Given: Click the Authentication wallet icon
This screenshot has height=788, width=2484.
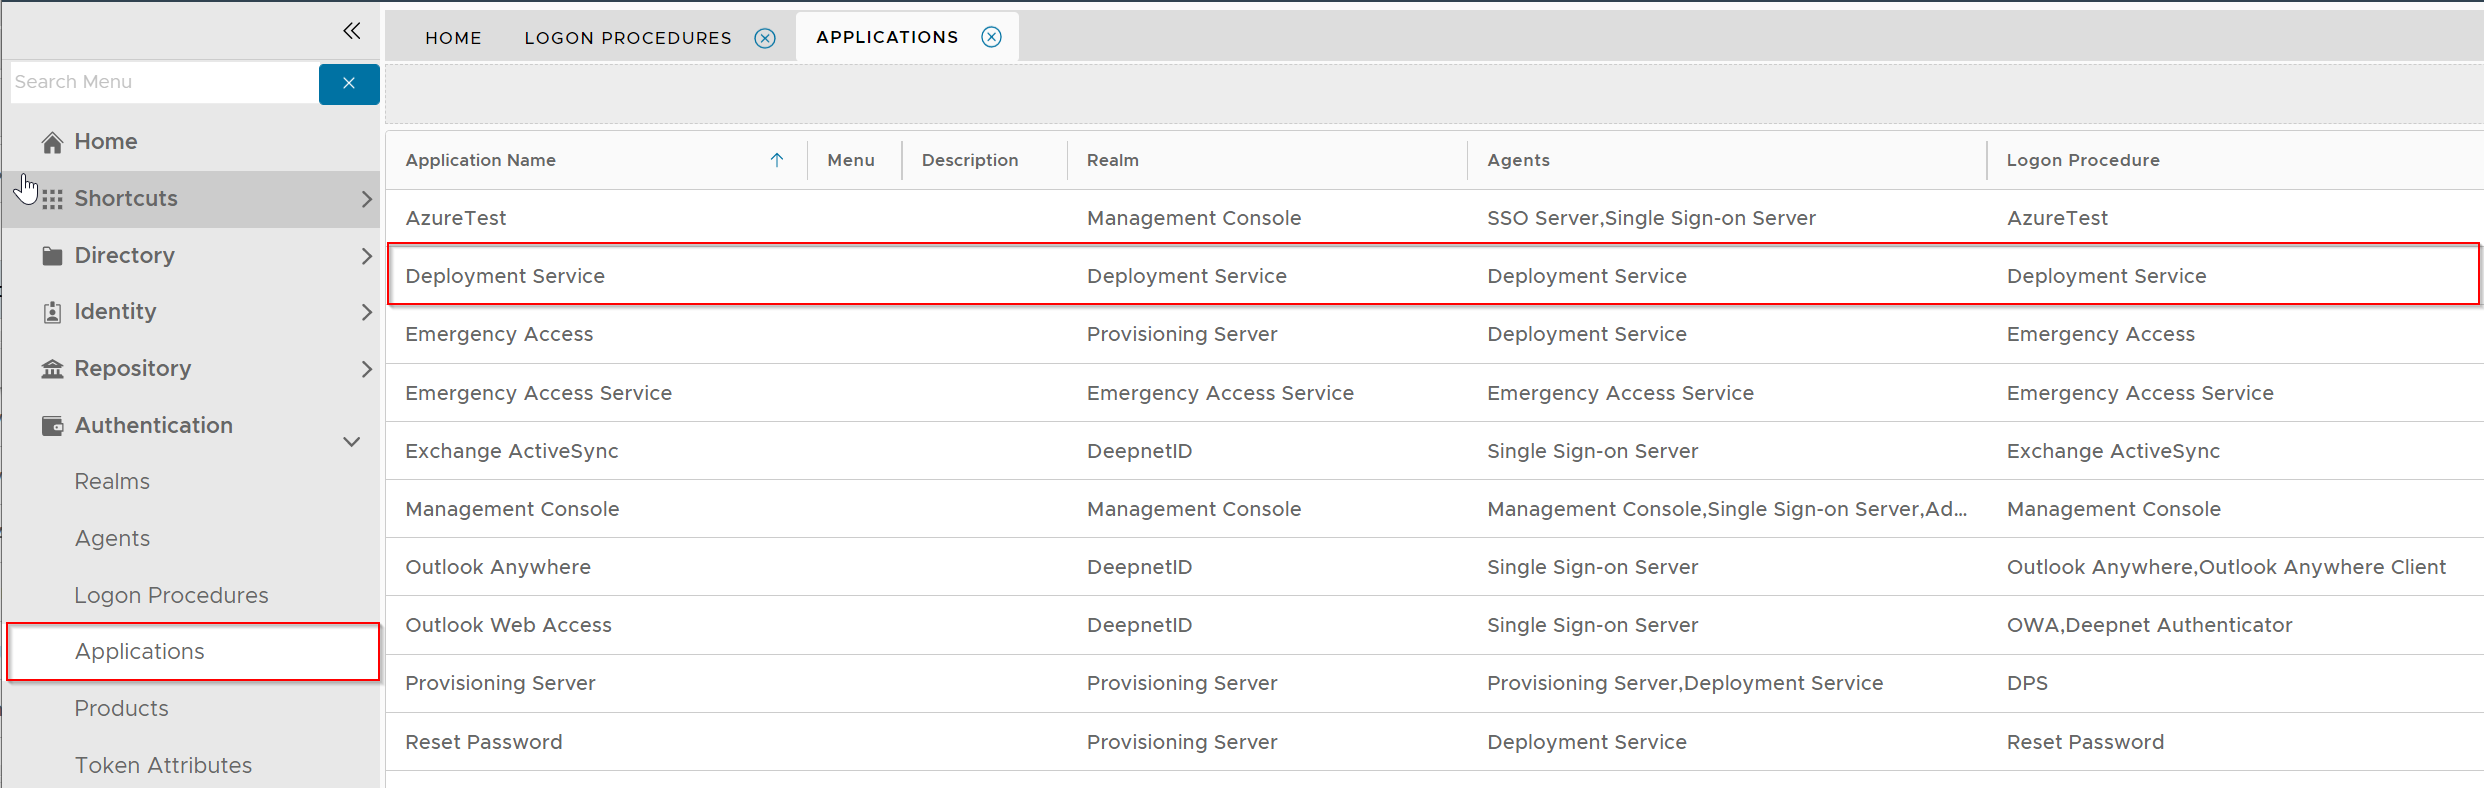Looking at the screenshot, I should point(52,426).
